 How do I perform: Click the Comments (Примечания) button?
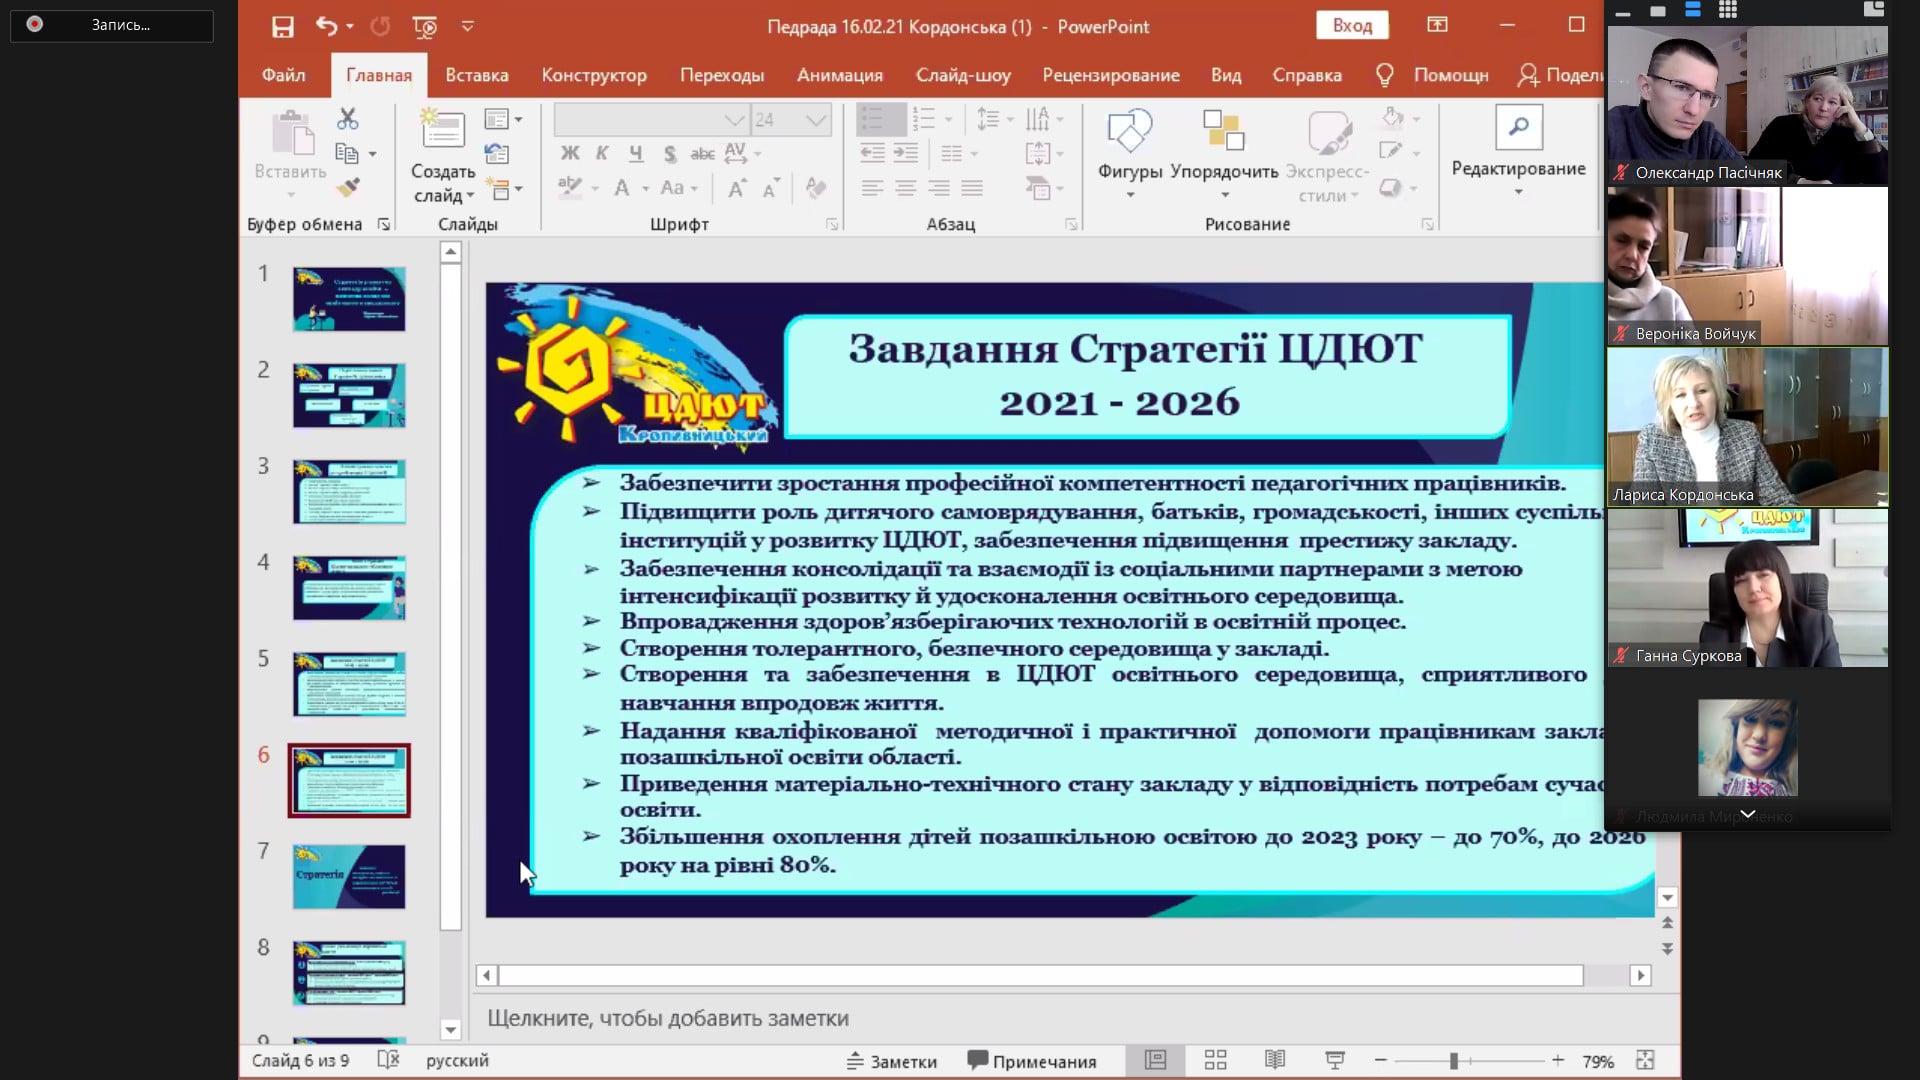pyautogui.click(x=1032, y=1061)
